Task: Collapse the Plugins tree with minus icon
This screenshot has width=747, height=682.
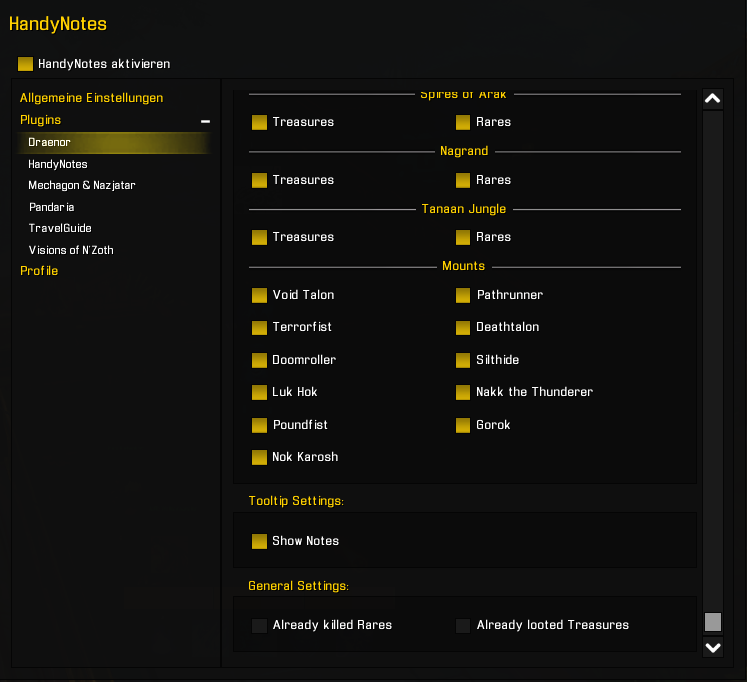Action: tap(205, 121)
